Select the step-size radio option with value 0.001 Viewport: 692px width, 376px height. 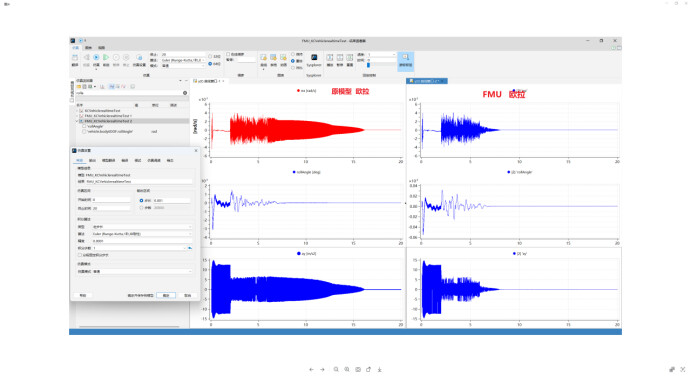(x=141, y=200)
